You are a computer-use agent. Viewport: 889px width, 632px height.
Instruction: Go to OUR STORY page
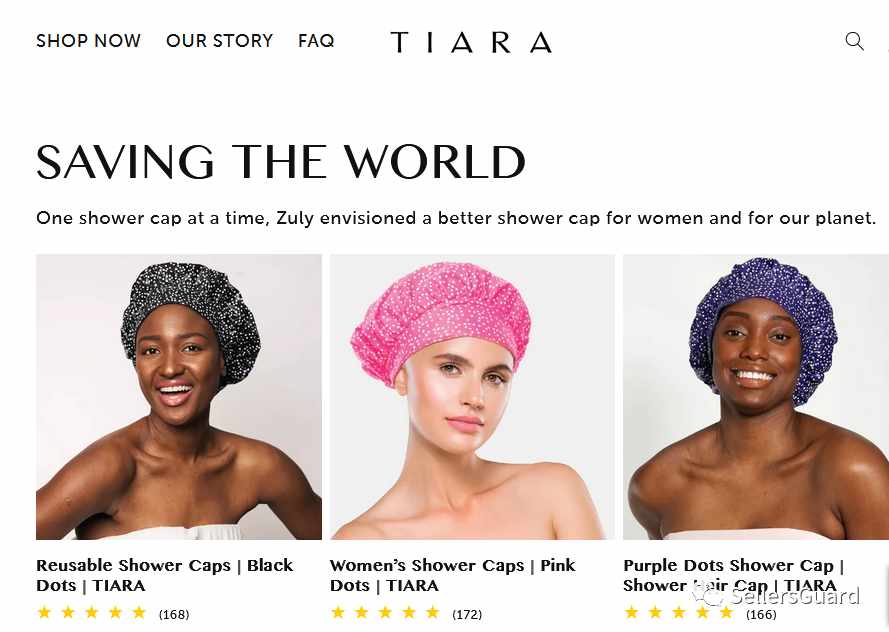coord(219,41)
